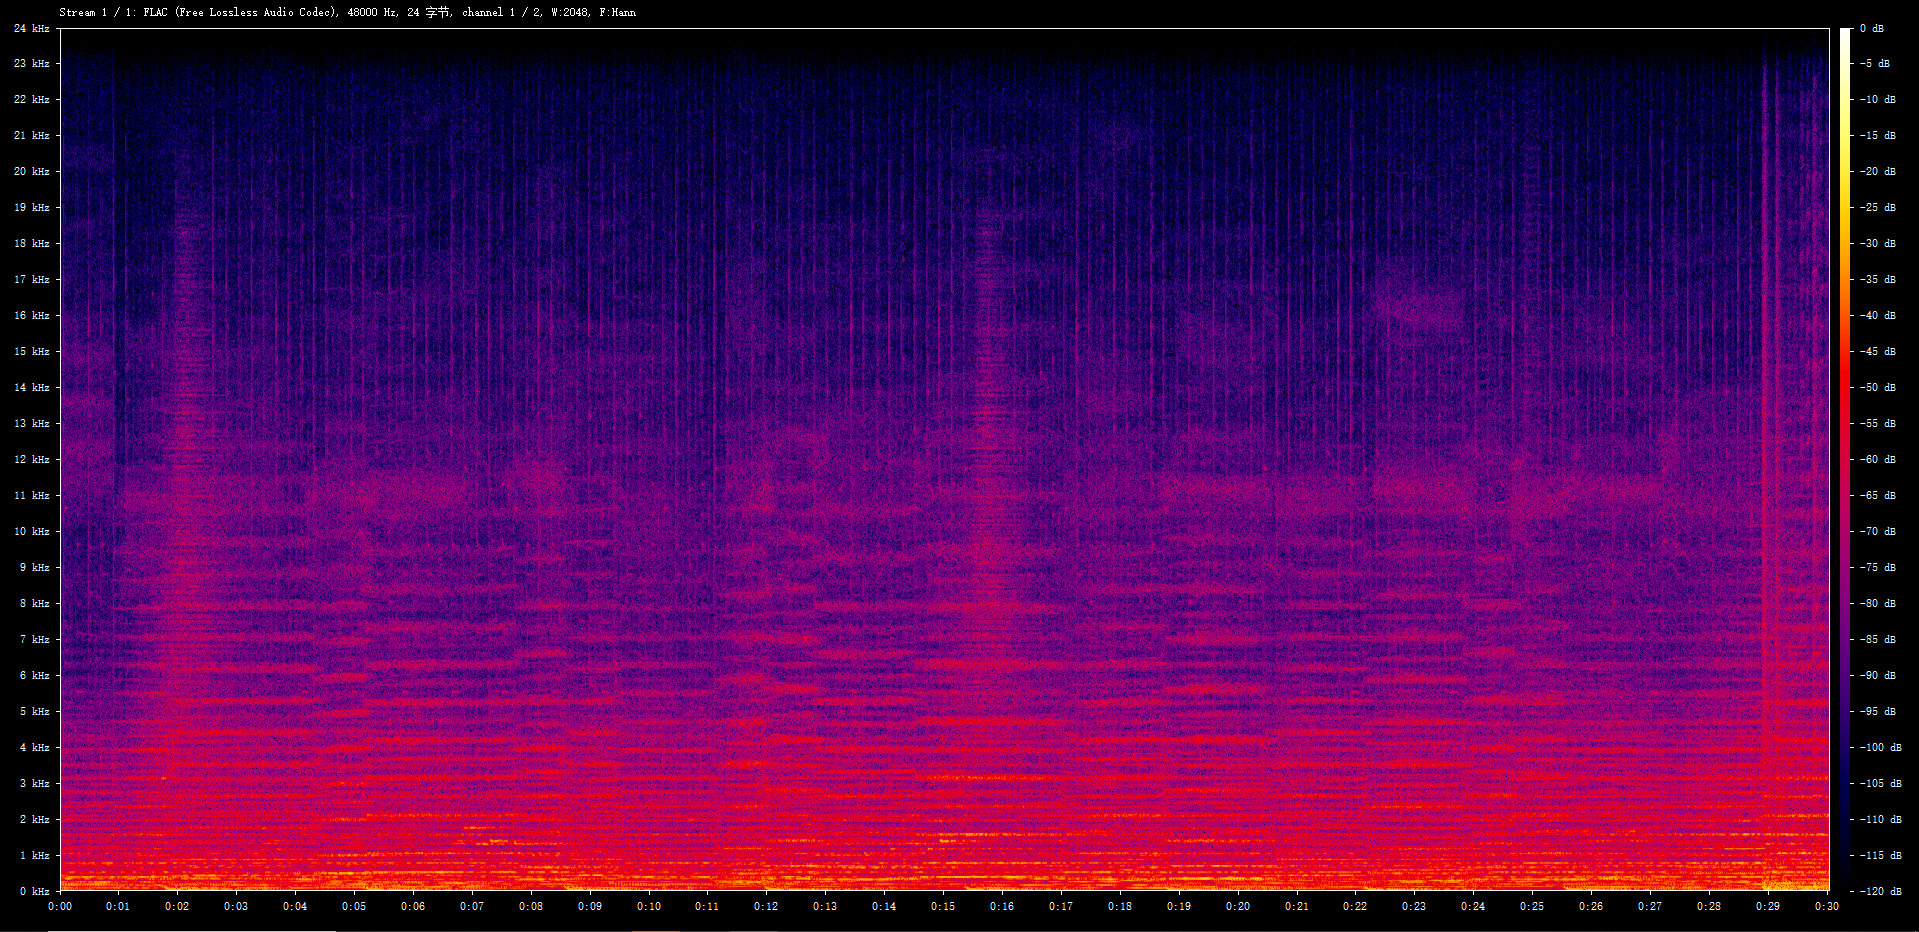1919x932 pixels.
Task: Select the "0:02" time axis label
Action: pyautogui.click(x=177, y=906)
